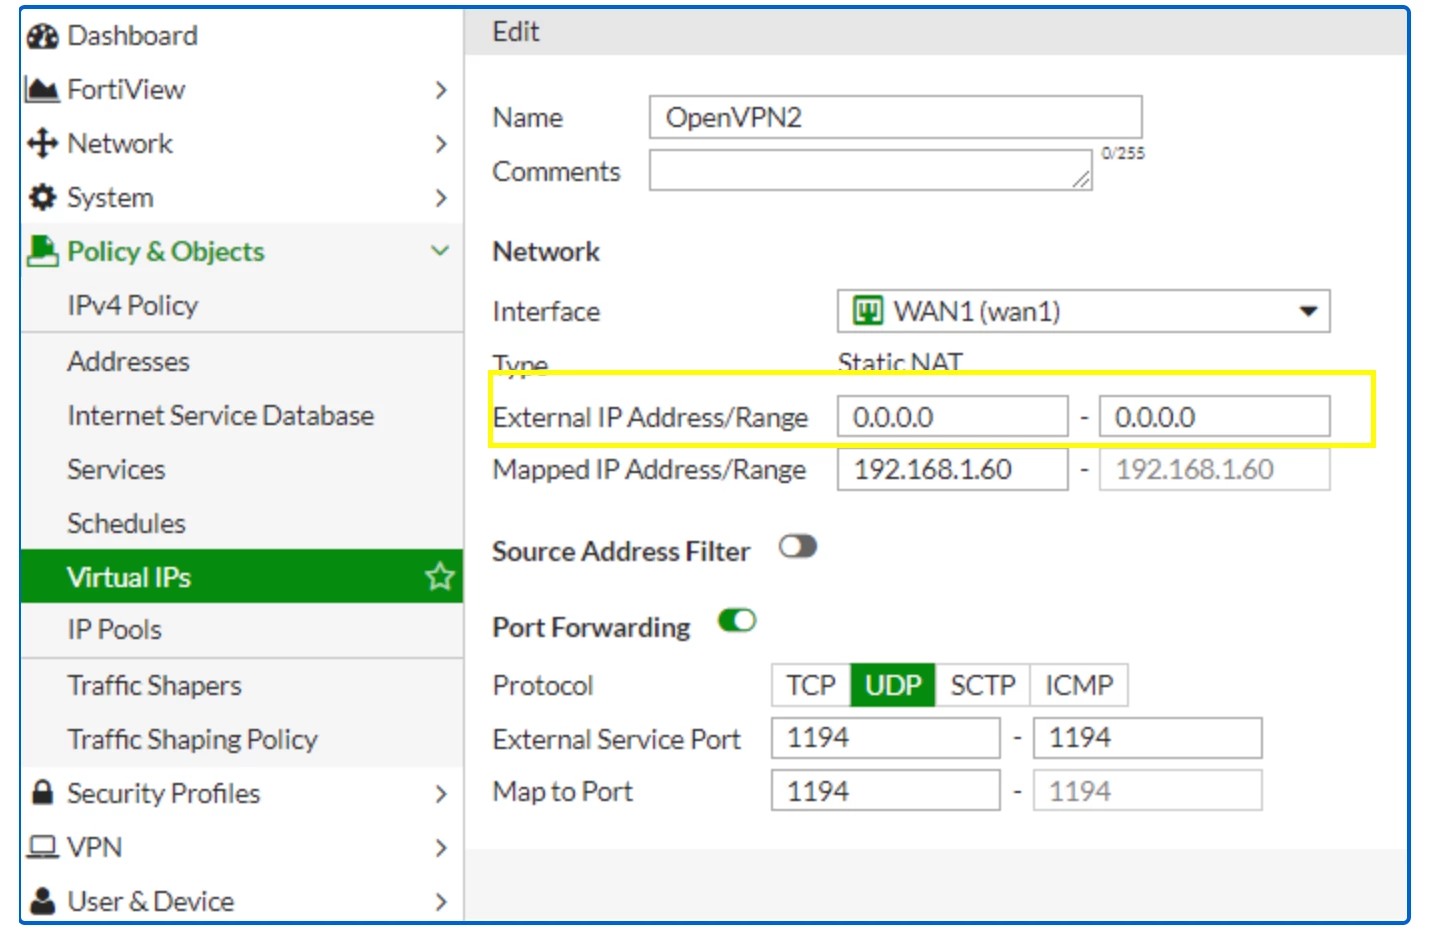Image resolution: width=1436 pixels, height=932 pixels.
Task: Click the VPN laptop icon
Action: pos(43,847)
